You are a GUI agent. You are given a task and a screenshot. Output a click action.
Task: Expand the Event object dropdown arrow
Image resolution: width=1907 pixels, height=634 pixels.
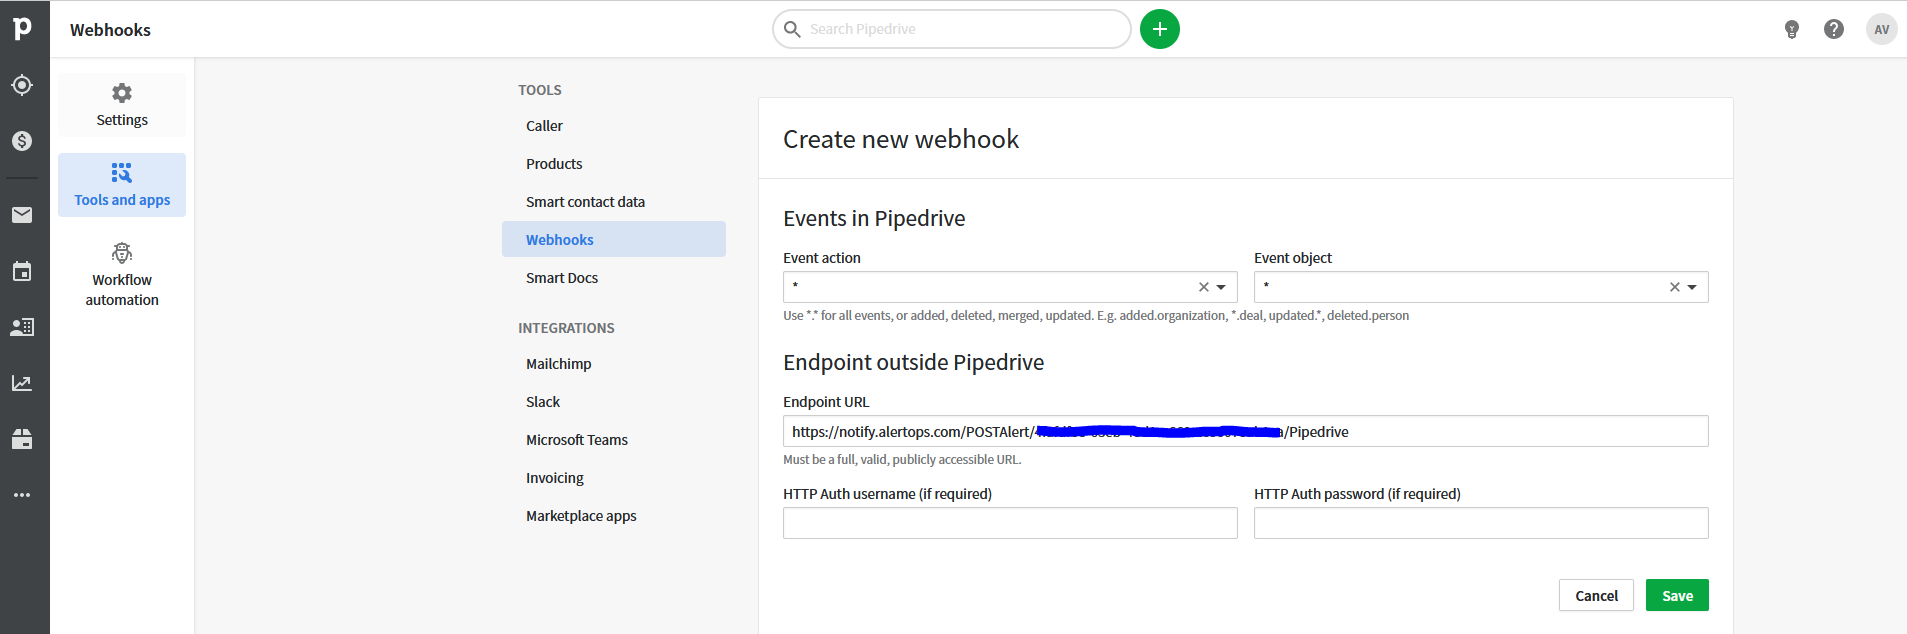click(x=1692, y=287)
